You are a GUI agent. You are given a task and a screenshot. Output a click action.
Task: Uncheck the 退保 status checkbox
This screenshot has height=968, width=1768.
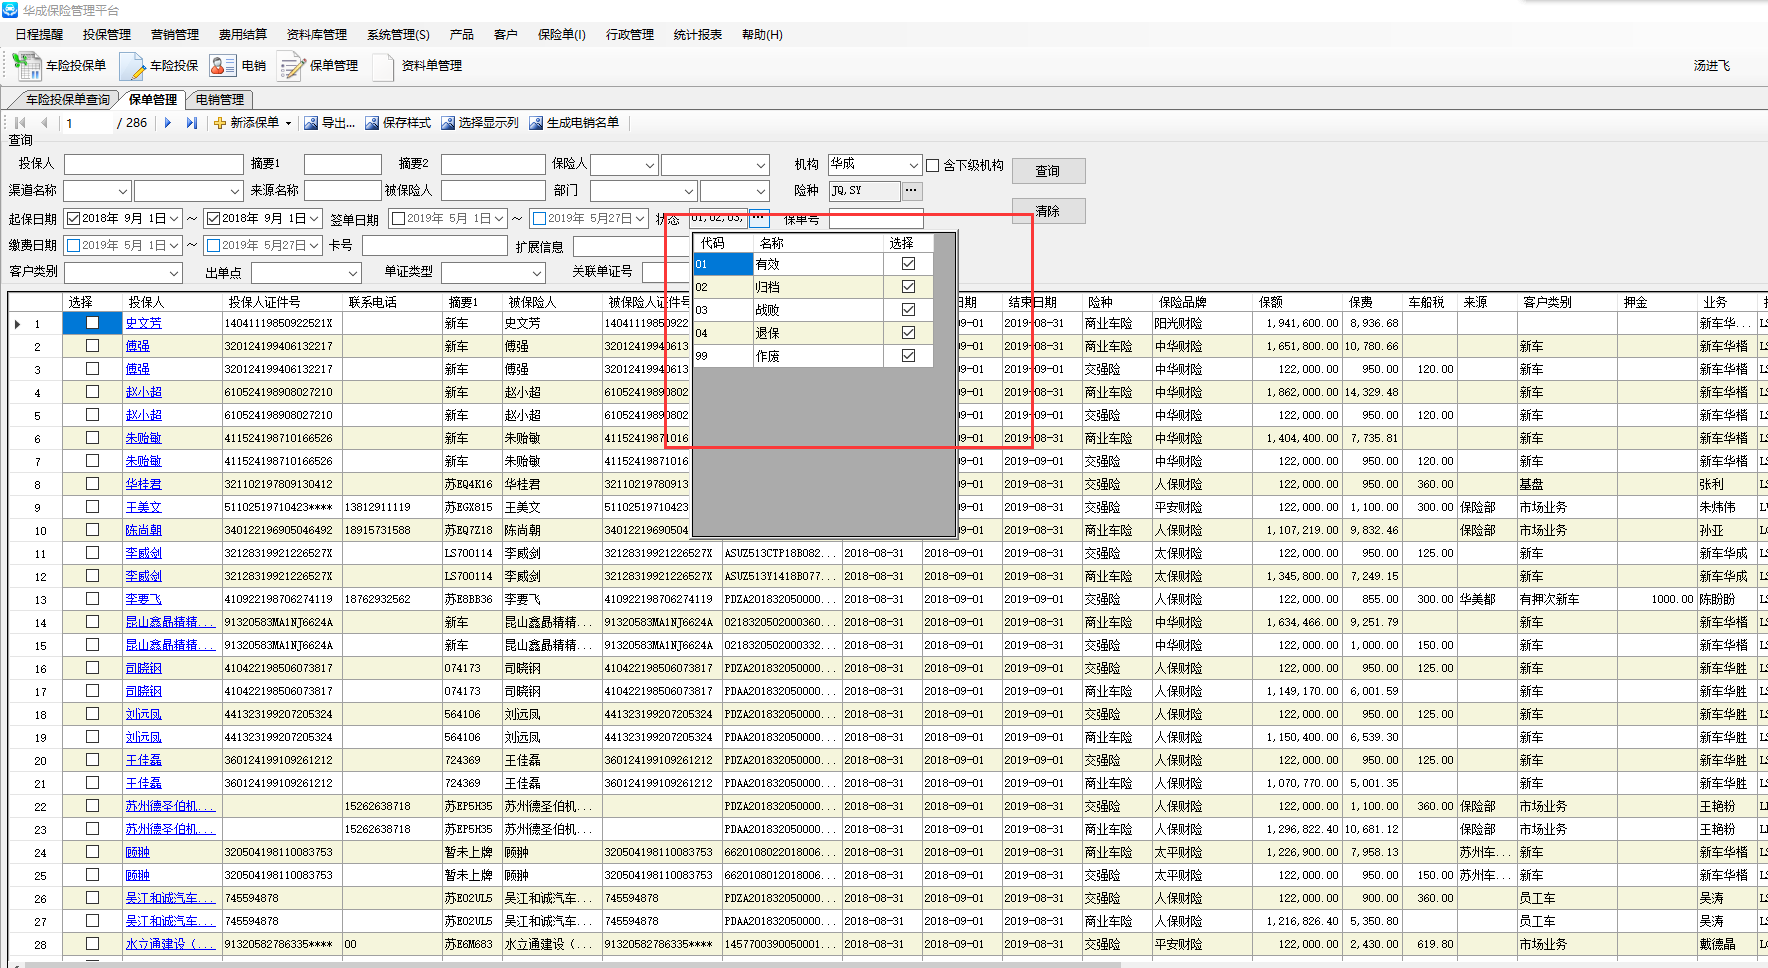point(908,333)
